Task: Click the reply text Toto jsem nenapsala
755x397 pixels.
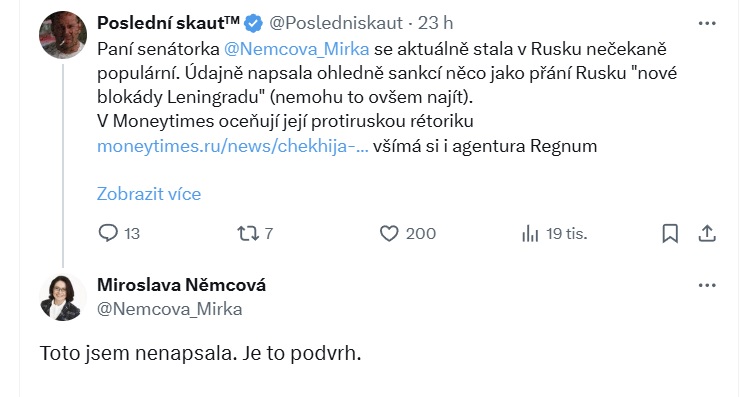Action: pos(138,353)
